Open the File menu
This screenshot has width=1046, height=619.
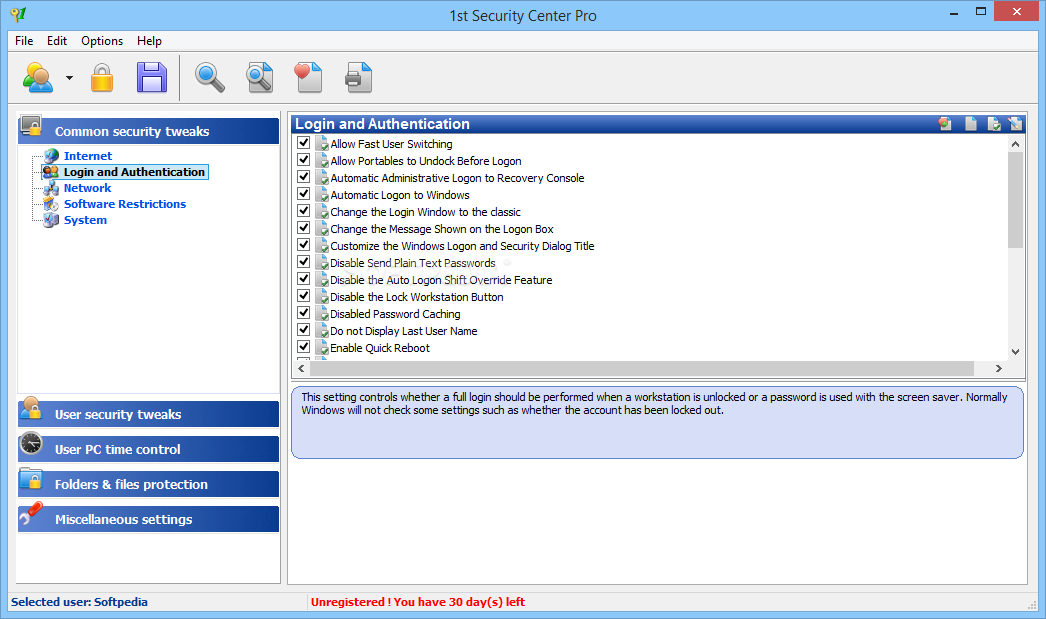point(24,41)
